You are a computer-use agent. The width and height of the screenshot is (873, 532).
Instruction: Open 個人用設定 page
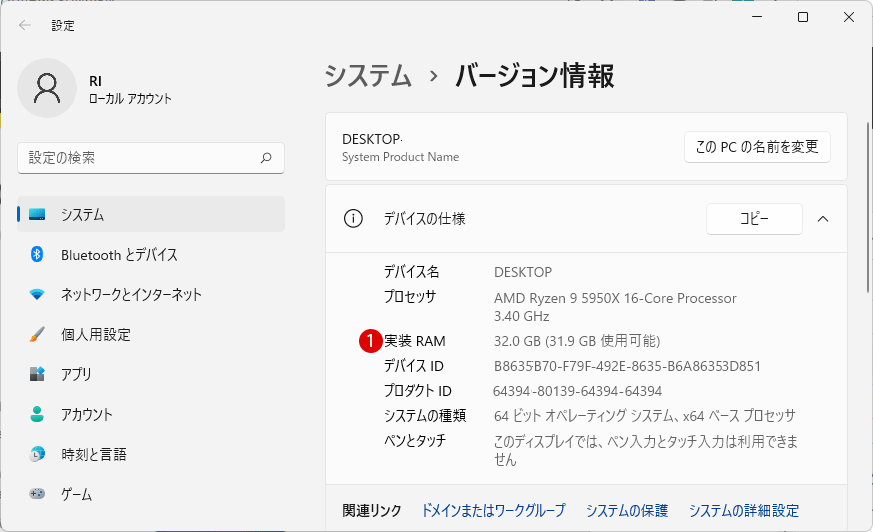point(151,334)
